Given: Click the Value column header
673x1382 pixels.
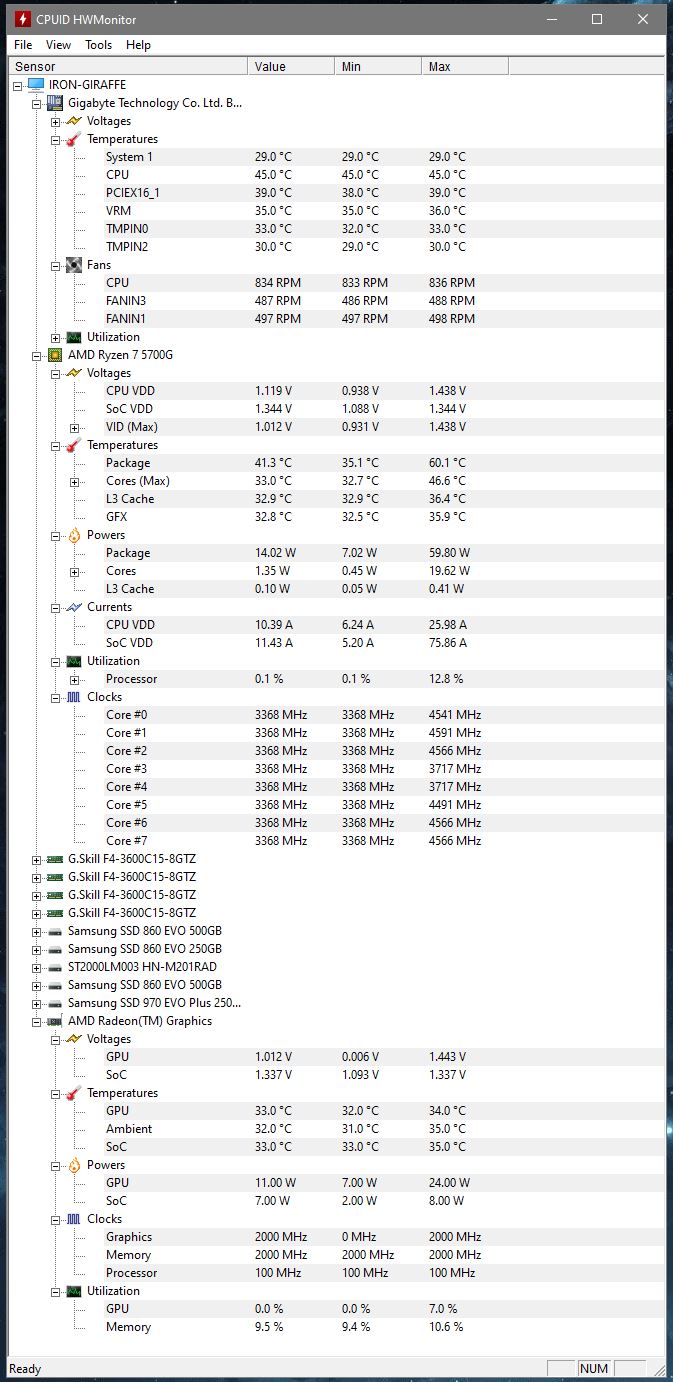Looking at the screenshot, I should click(x=291, y=67).
